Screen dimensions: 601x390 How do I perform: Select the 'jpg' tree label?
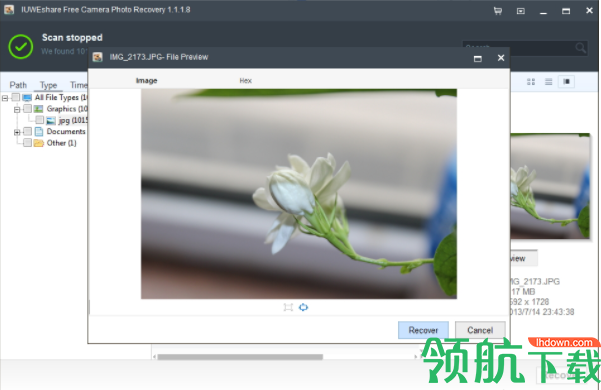click(72, 120)
